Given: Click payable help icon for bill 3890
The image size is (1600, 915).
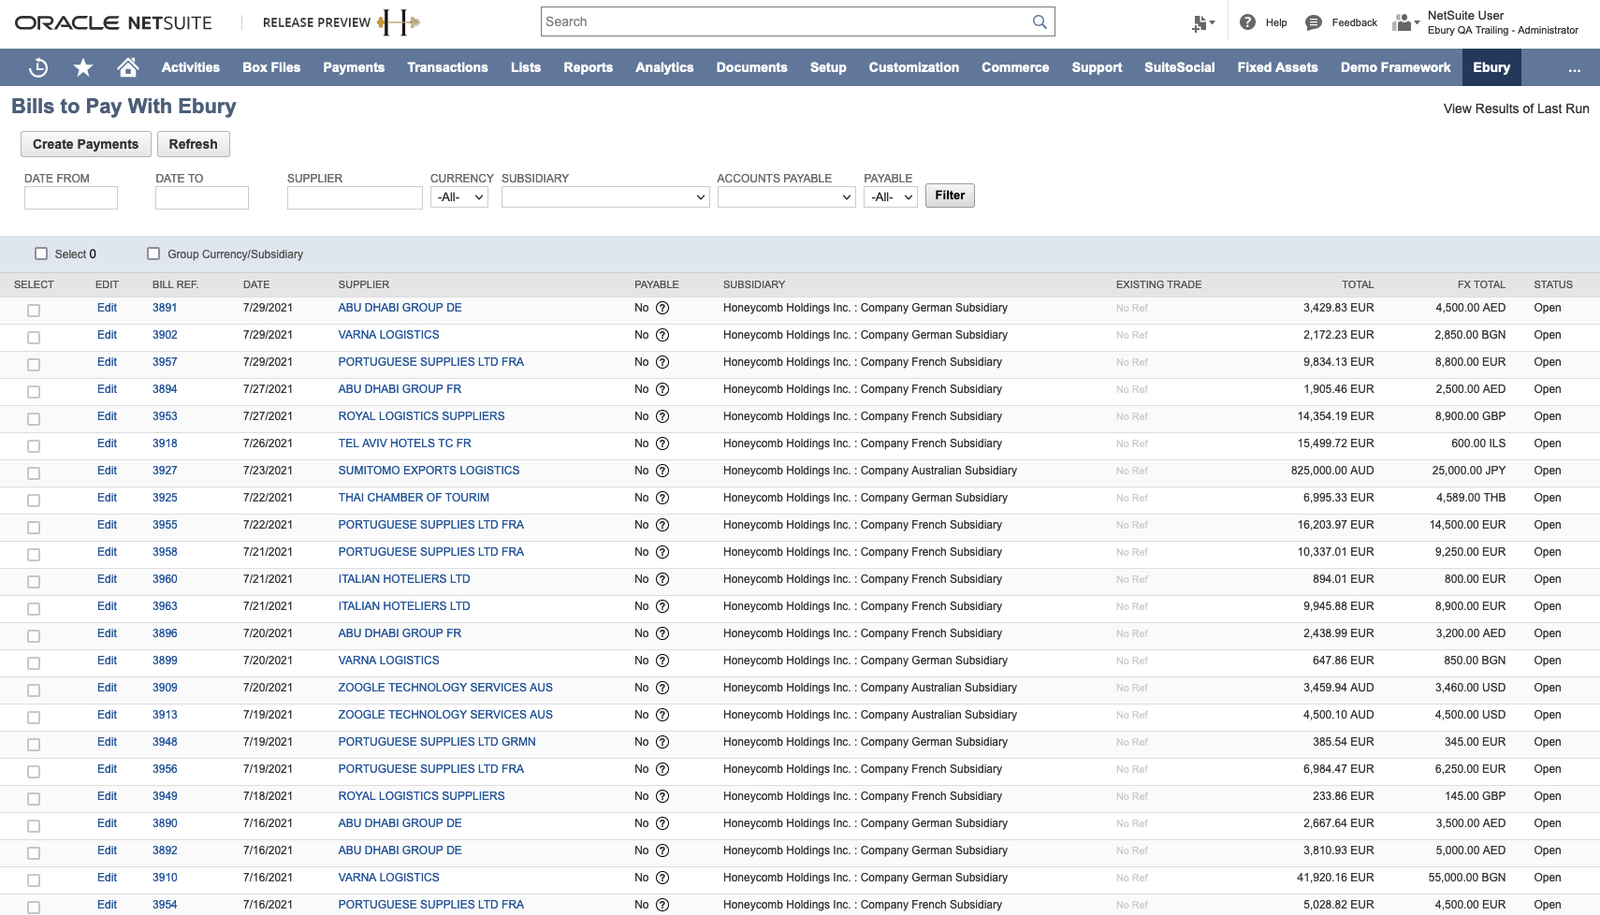Looking at the screenshot, I should pos(662,823).
